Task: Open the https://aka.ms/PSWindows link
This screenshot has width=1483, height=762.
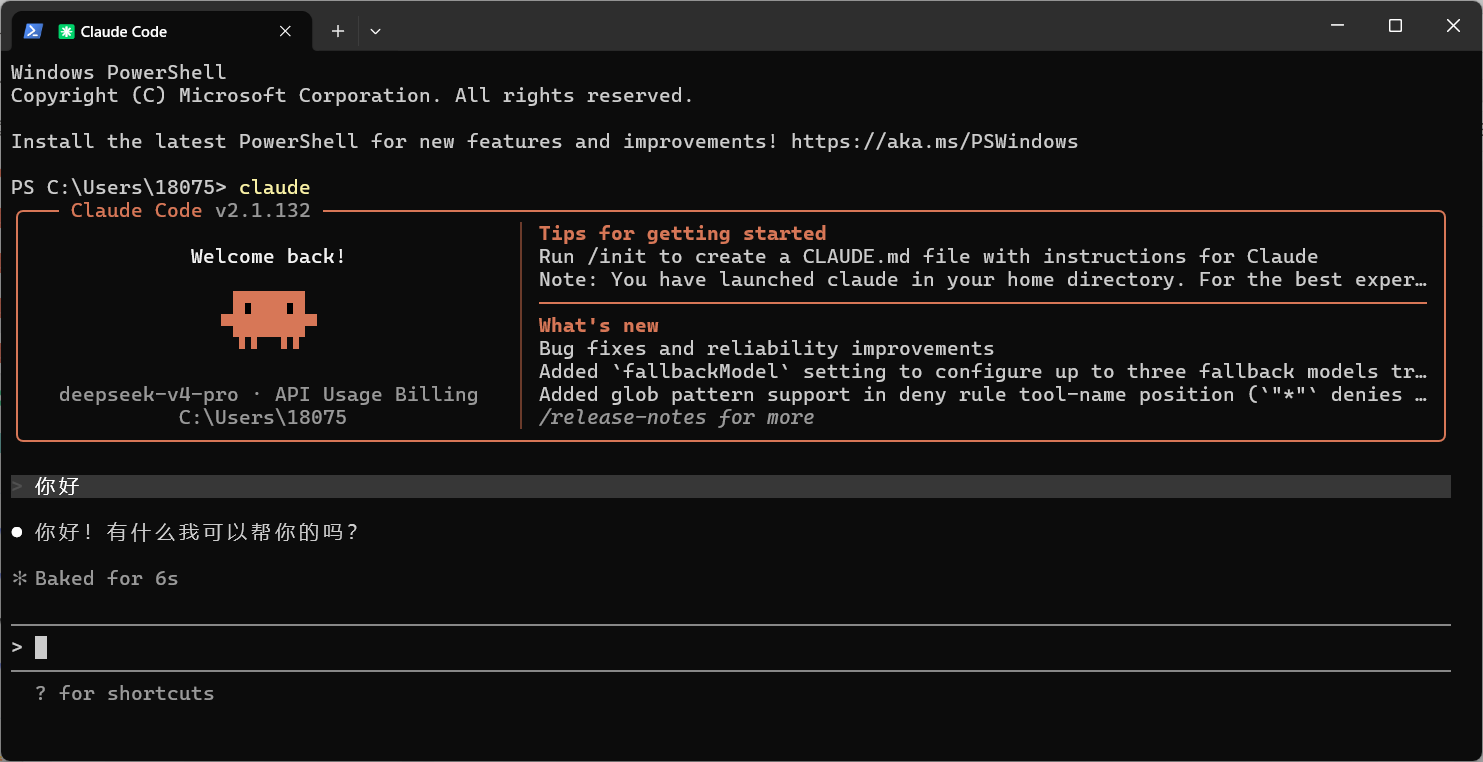Action: [x=934, y=141]
